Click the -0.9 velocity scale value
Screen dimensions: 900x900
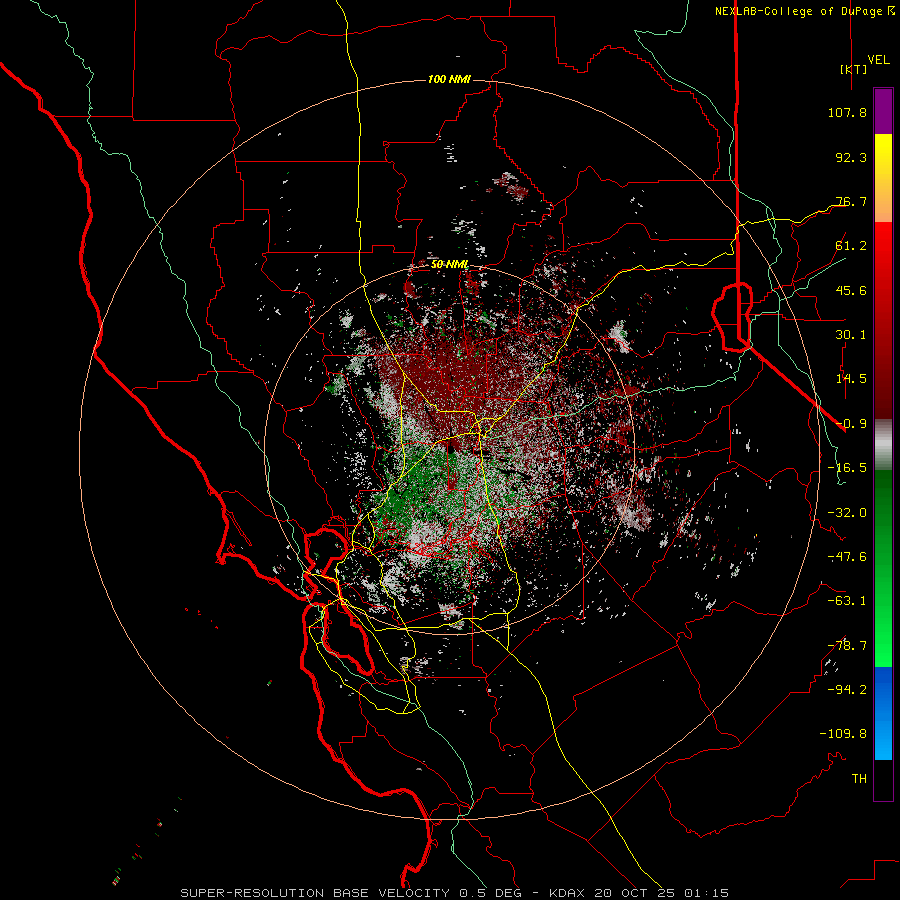tap(851, 424)
